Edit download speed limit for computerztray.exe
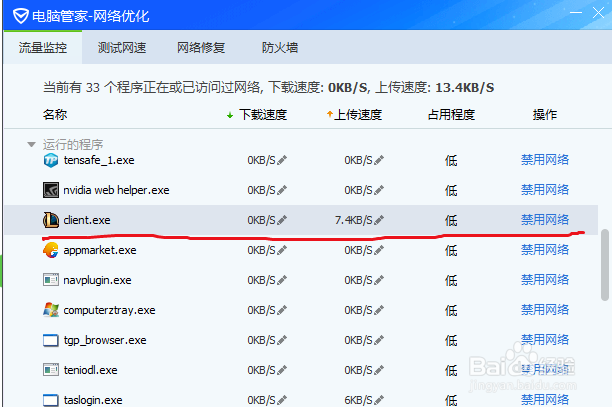This screenshot has height=407, width=612. click(x=282, y=310)
